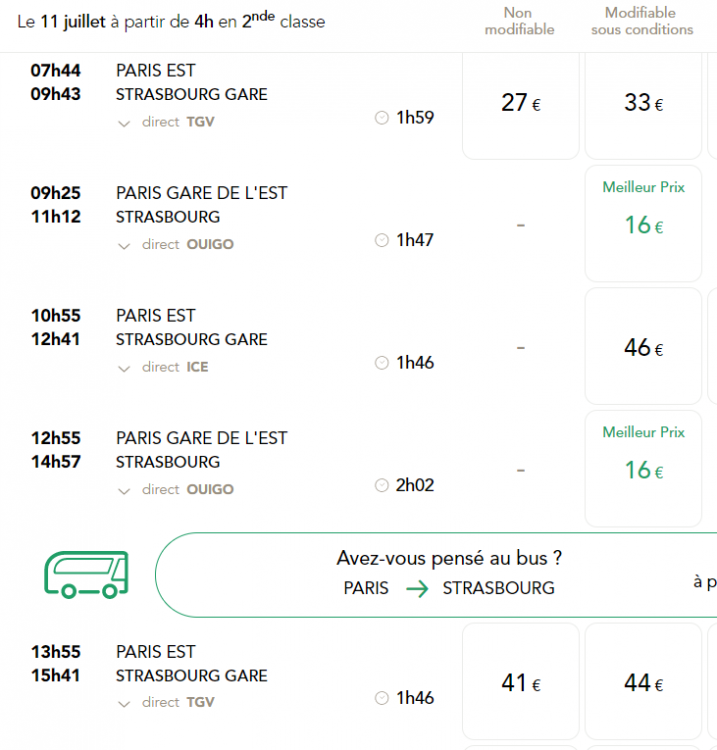Click the clock icon on the 13h55 train

point(382,698)
